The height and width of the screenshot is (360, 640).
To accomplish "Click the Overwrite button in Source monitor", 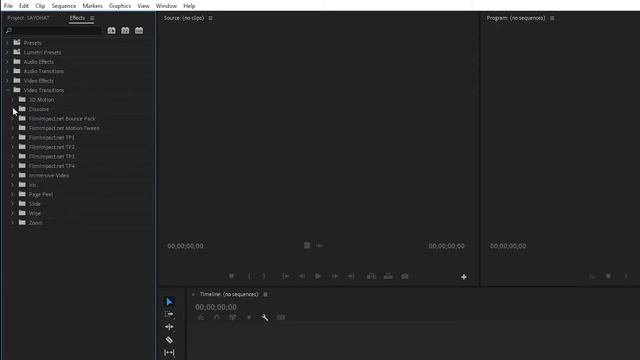I will pyautogui.click(x=388, y=276).
